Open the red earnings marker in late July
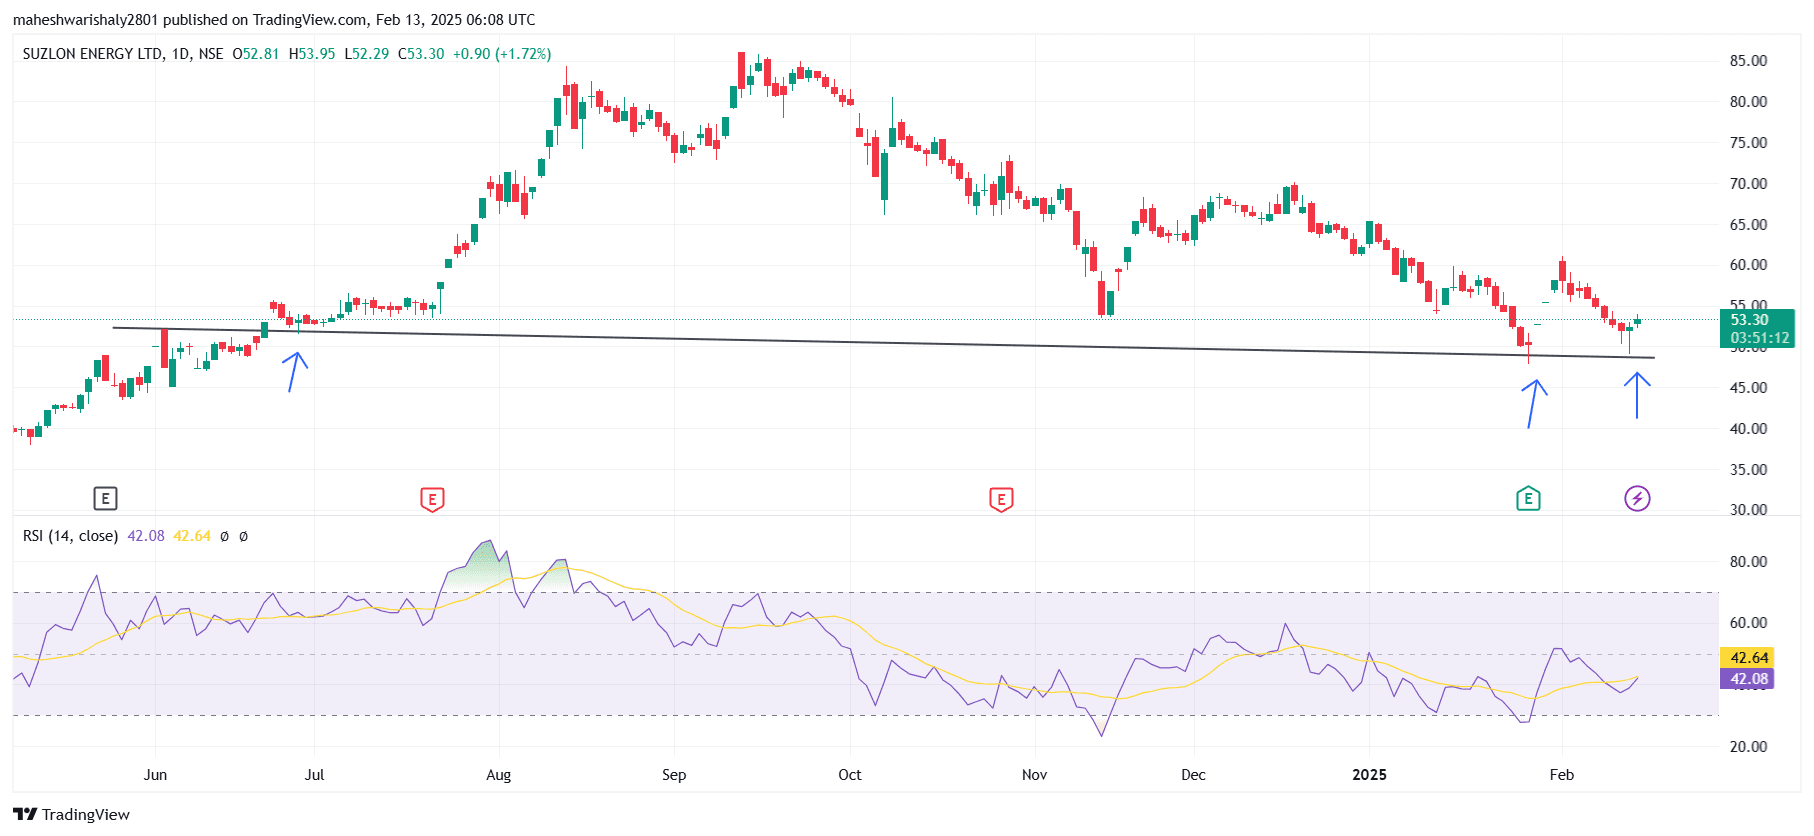 (x=432, y=499)
